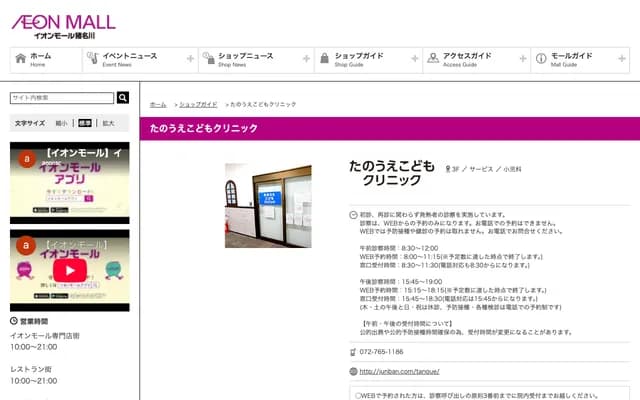Expand the モールガイド plus sign
This screenshot has height=400, width=640.
point(622,59)
